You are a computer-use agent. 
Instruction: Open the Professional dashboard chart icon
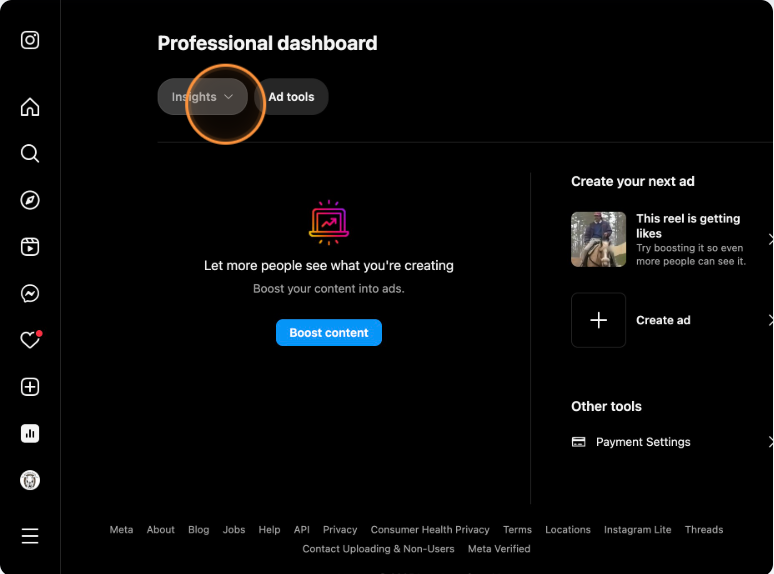coord(30,433)
